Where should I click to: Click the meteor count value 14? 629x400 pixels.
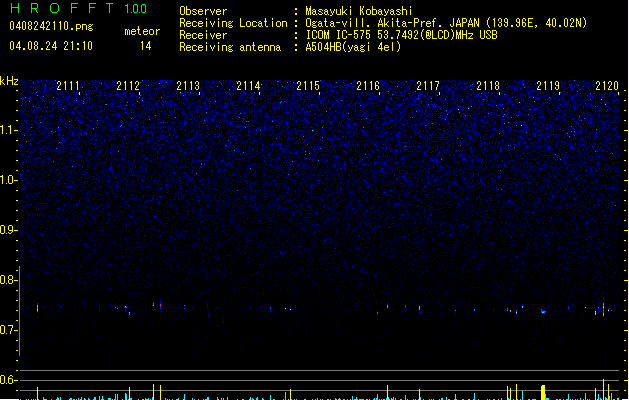pyautogui.click(x=146, y=46)
